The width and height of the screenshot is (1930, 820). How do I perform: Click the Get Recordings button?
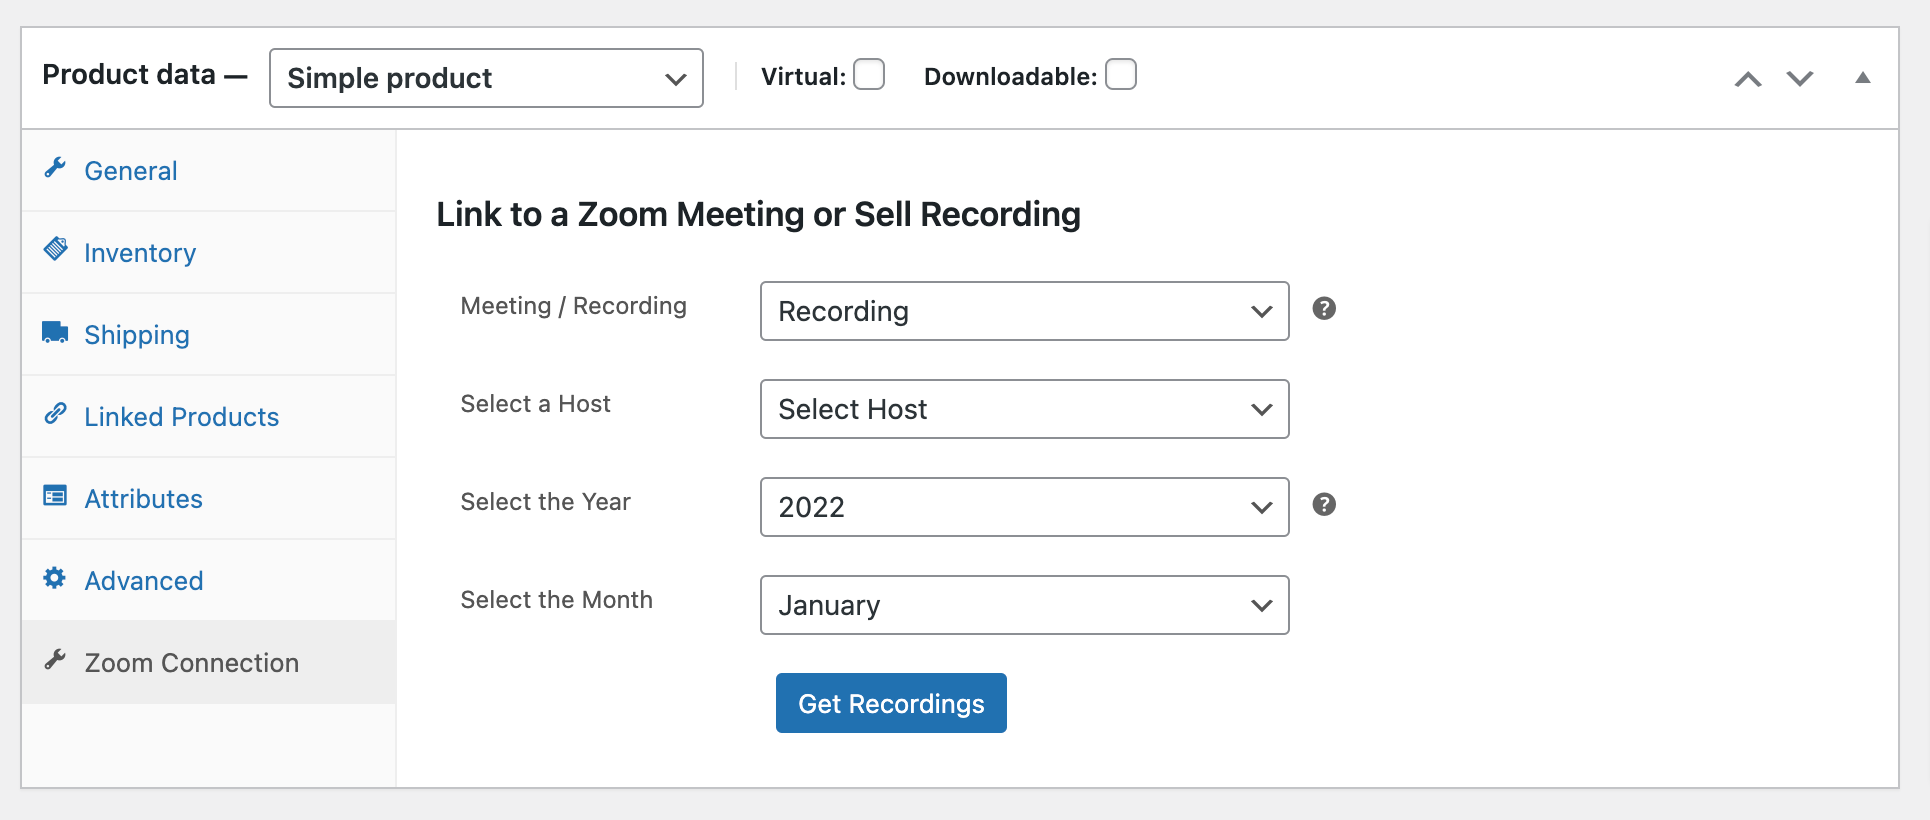click(891, 703)
